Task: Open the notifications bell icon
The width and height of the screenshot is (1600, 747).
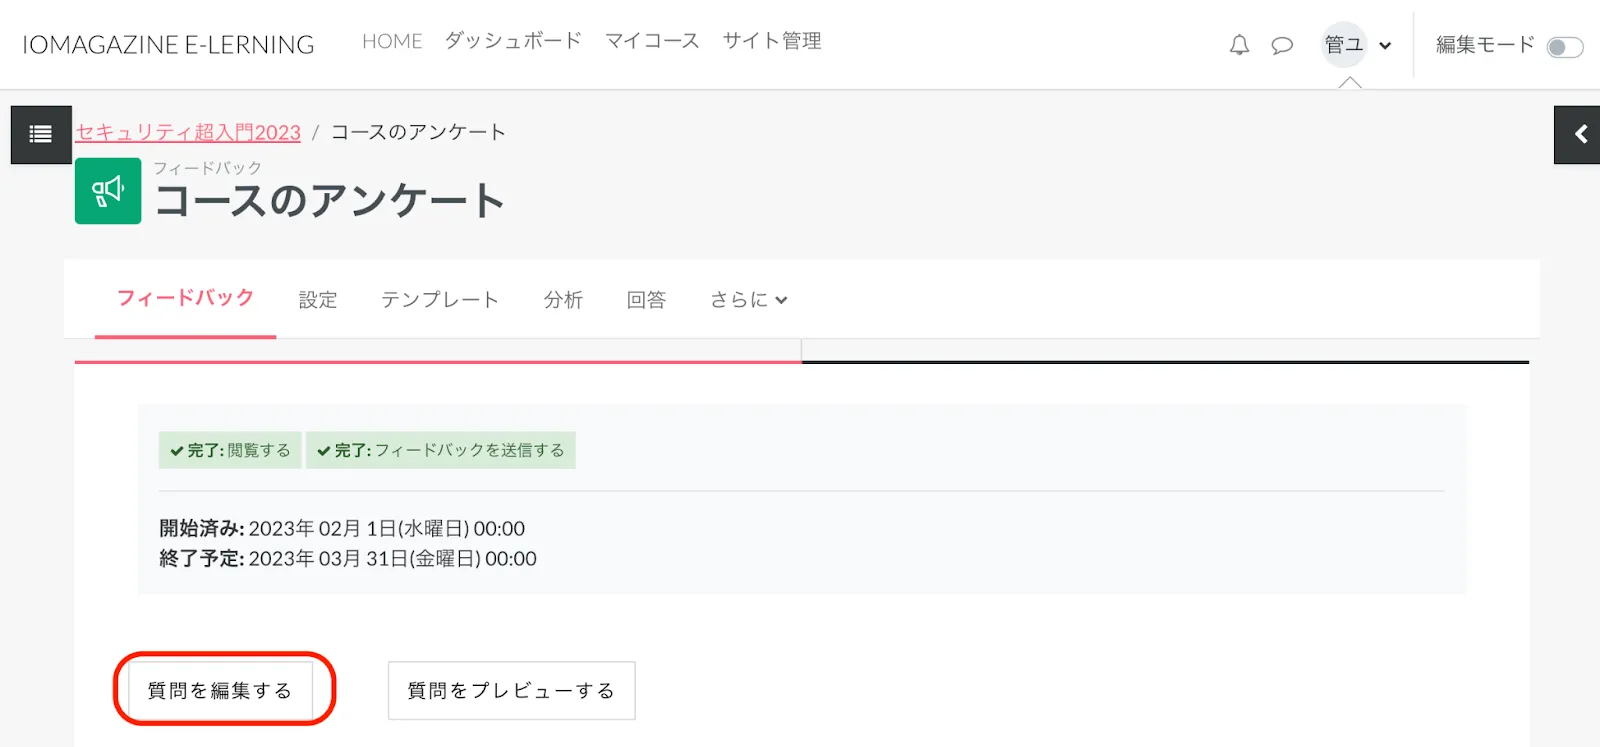Action: (1239, 45)
